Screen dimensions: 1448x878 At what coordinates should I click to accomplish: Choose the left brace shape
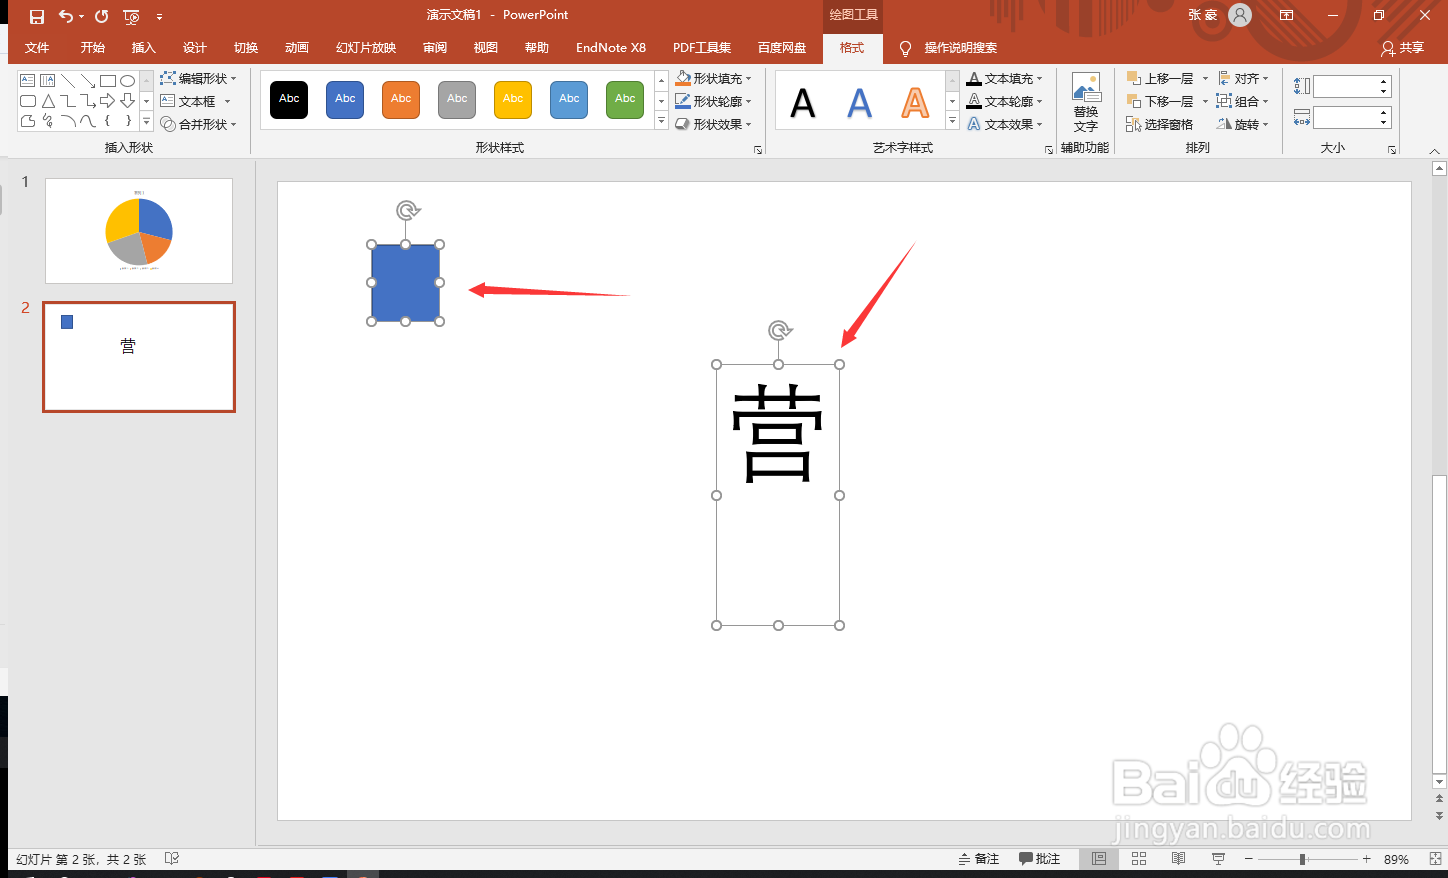[x=108, y=121]
